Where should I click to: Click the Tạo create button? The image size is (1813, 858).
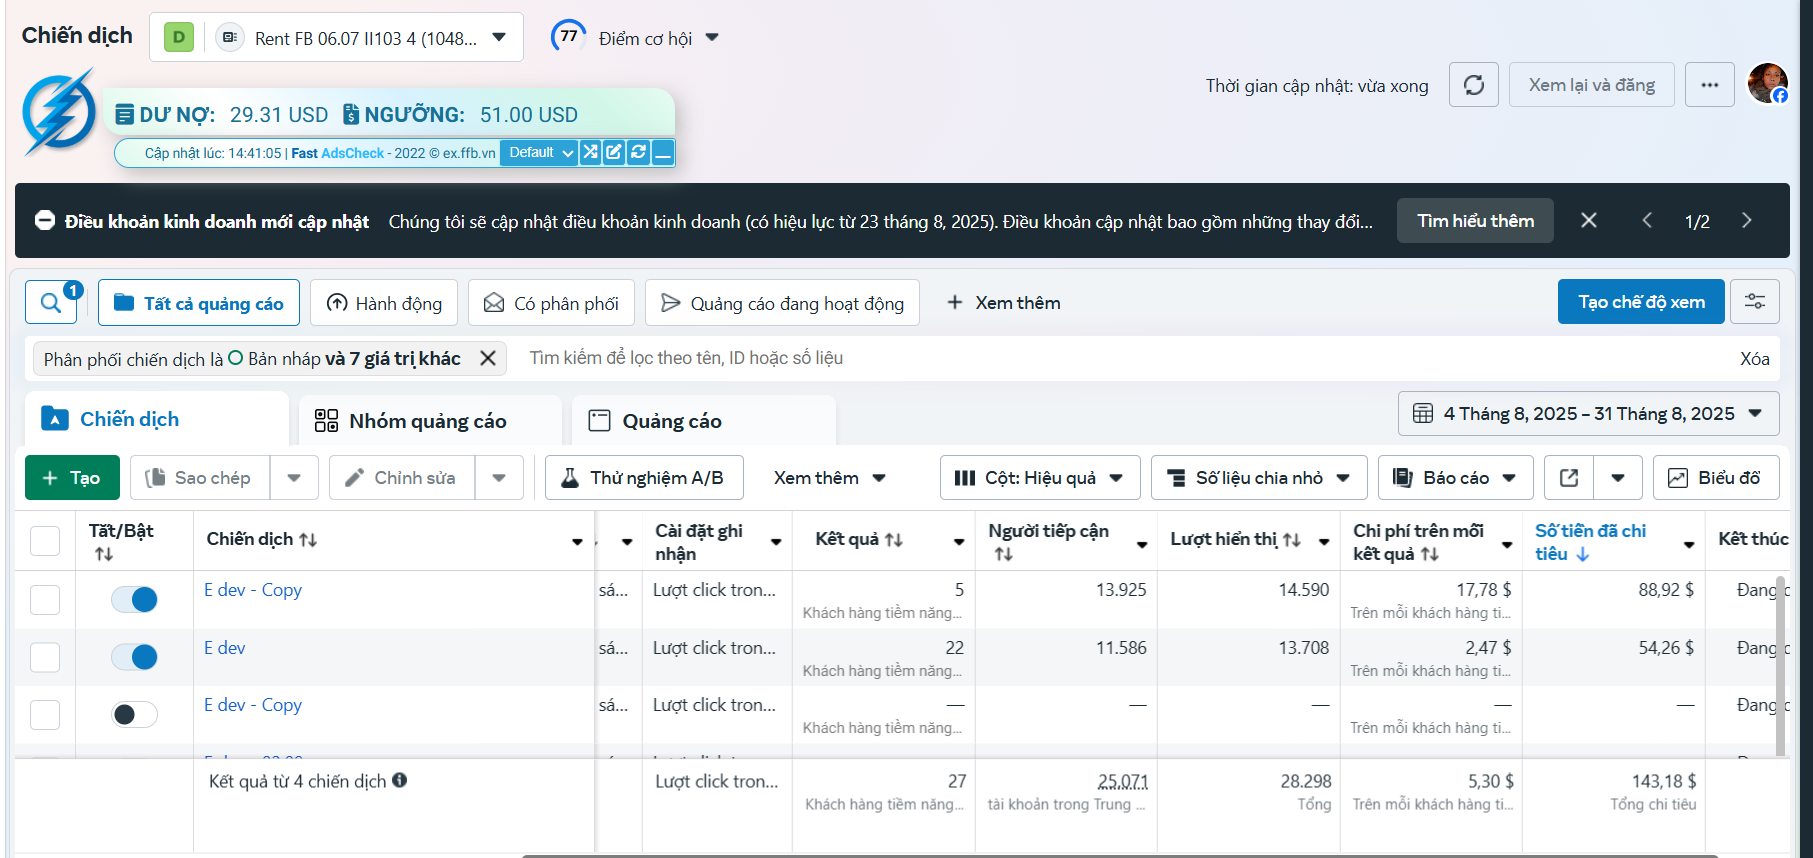point(72,478)
